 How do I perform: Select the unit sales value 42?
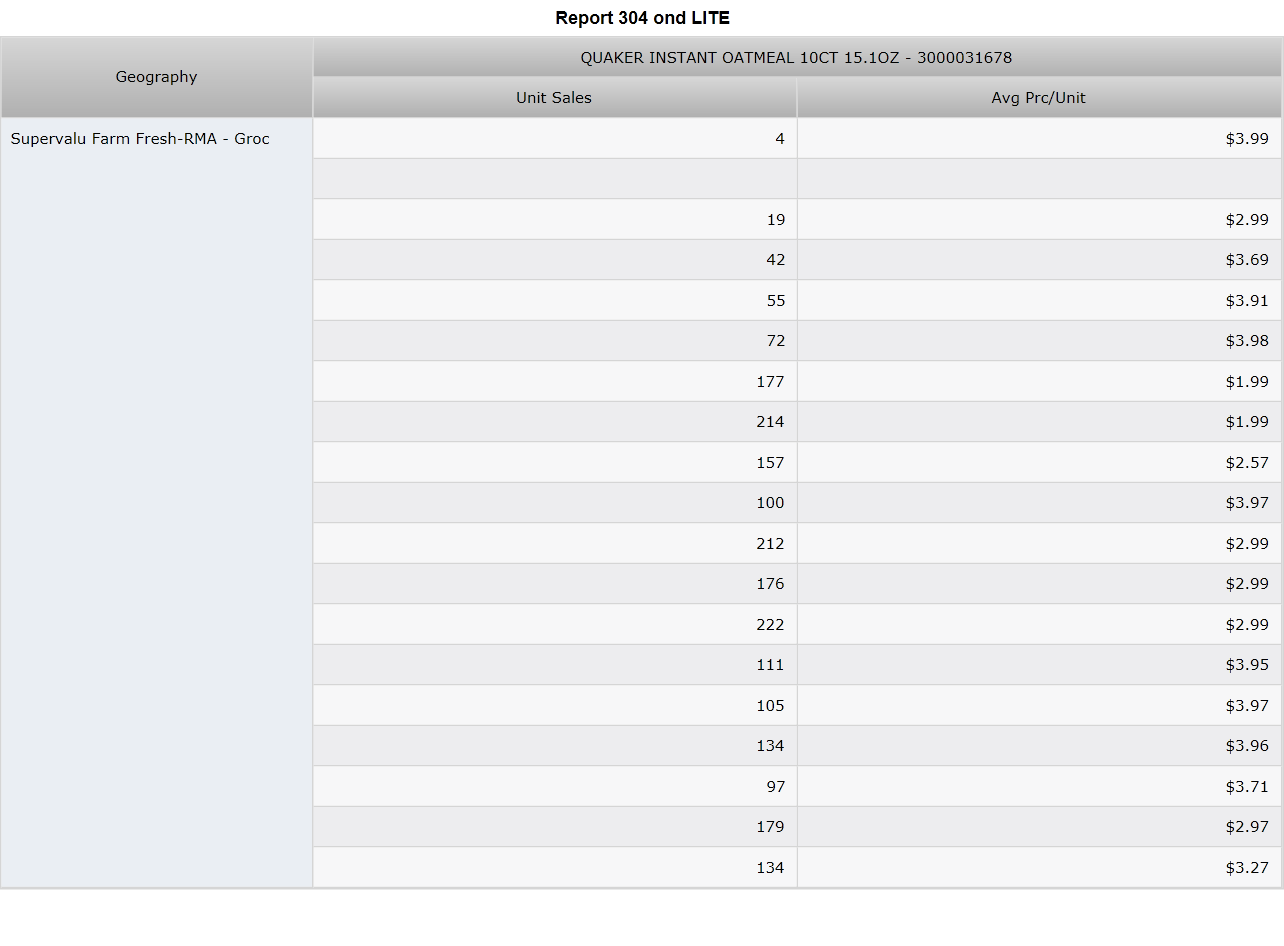pyautogui.click(x=555, y=260)
